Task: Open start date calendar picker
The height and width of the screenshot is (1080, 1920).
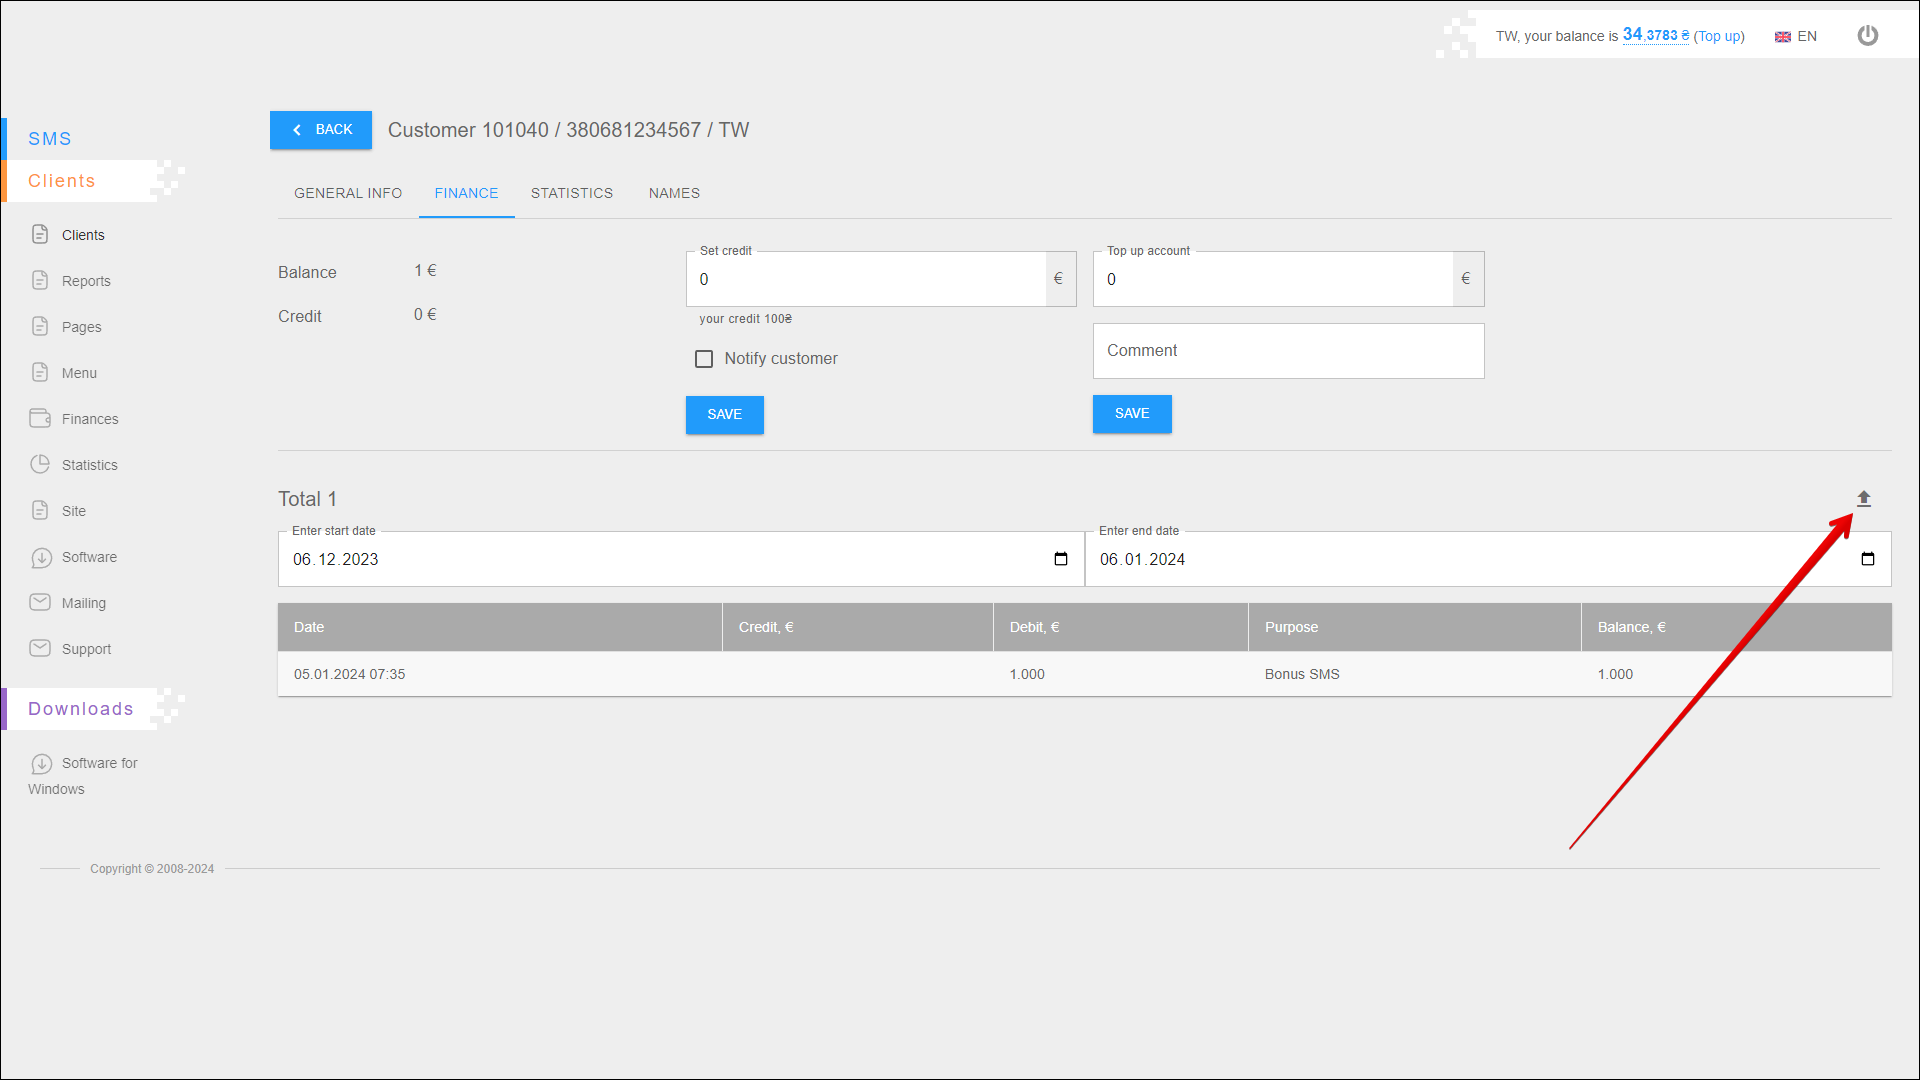Action: (x=1061, y=559)
